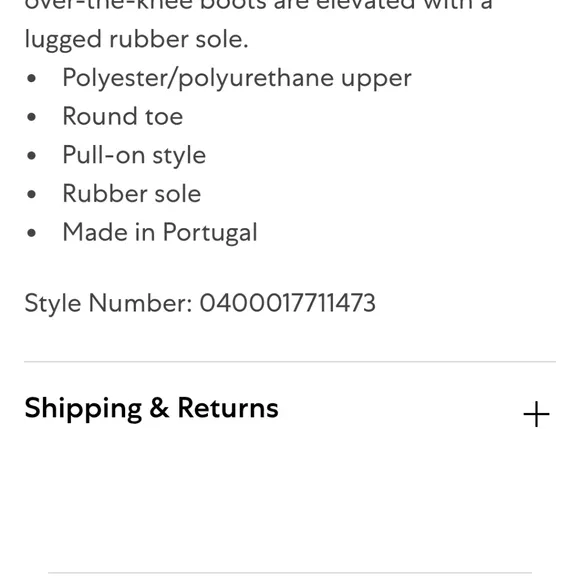The image size is (580, 580).
Task: Click the word 'Portugal' in the list
Action: (210, 233)
